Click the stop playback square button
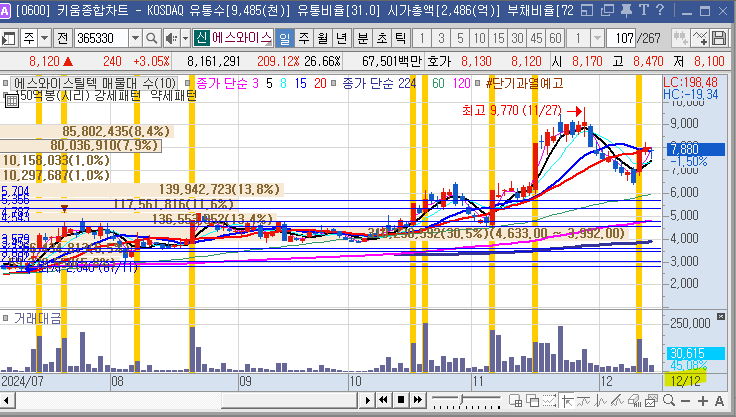This screenshot has height=417, width=736. 400,401
